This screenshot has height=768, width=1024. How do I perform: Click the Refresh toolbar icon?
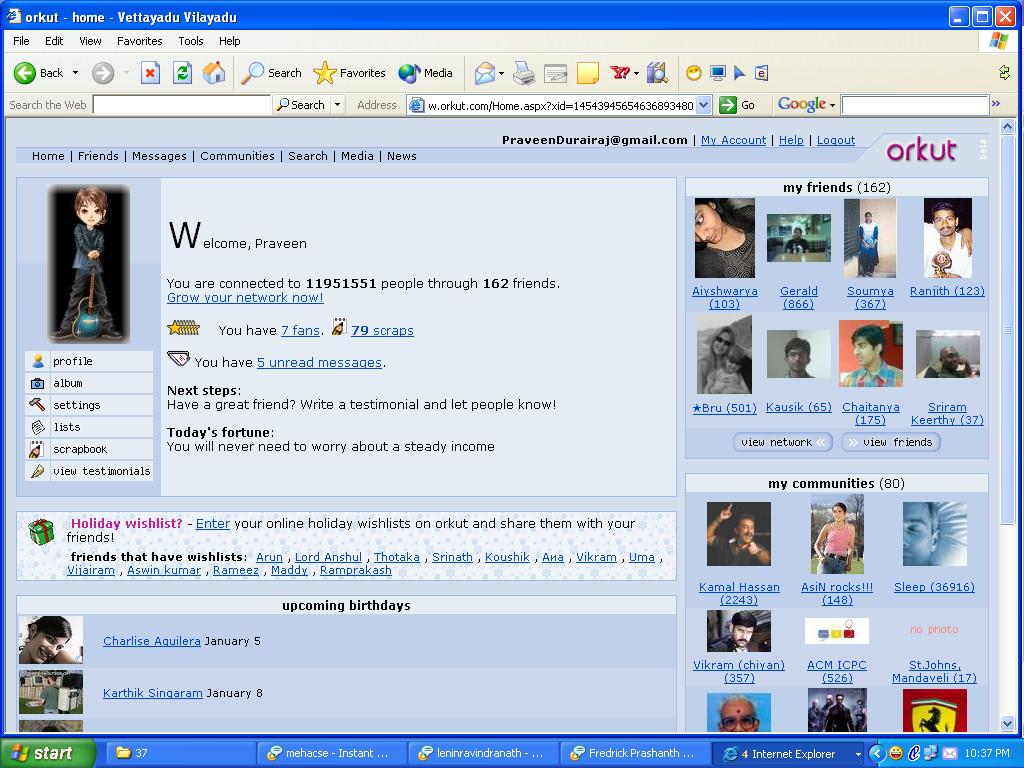click(182, 72)
